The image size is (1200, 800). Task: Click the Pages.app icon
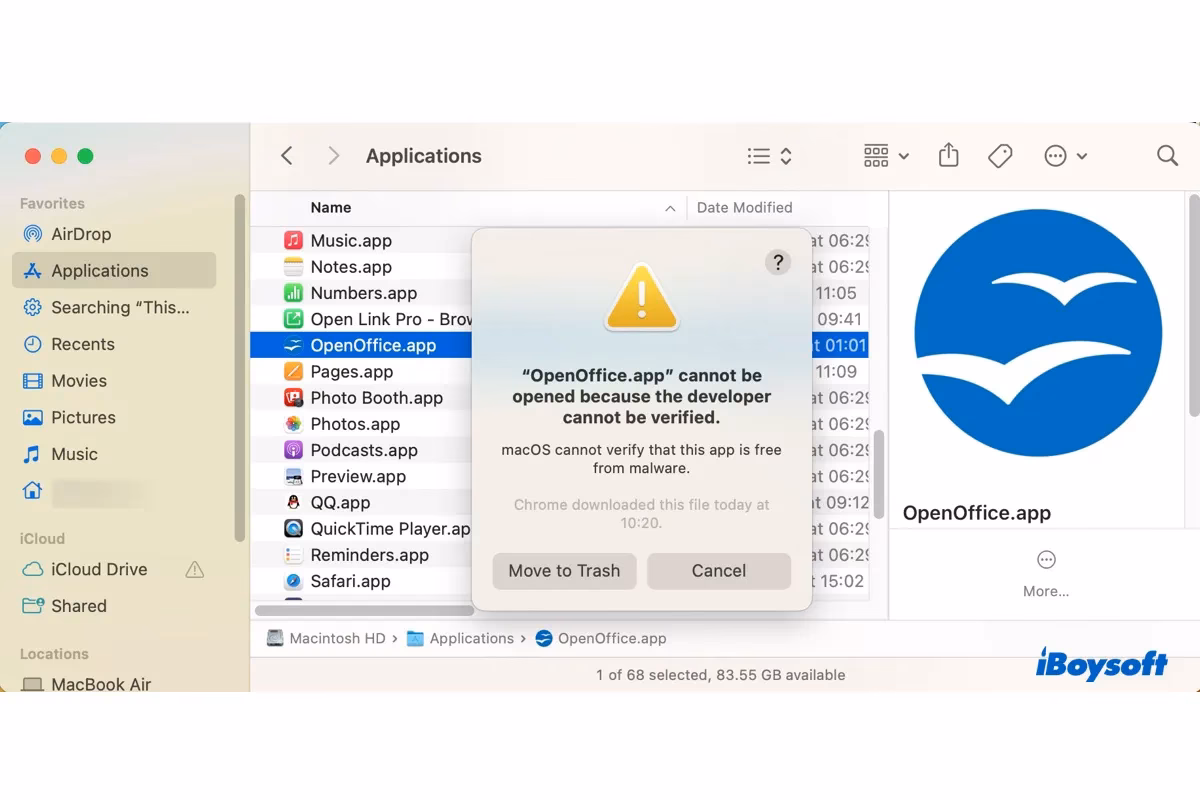(293, 372)
